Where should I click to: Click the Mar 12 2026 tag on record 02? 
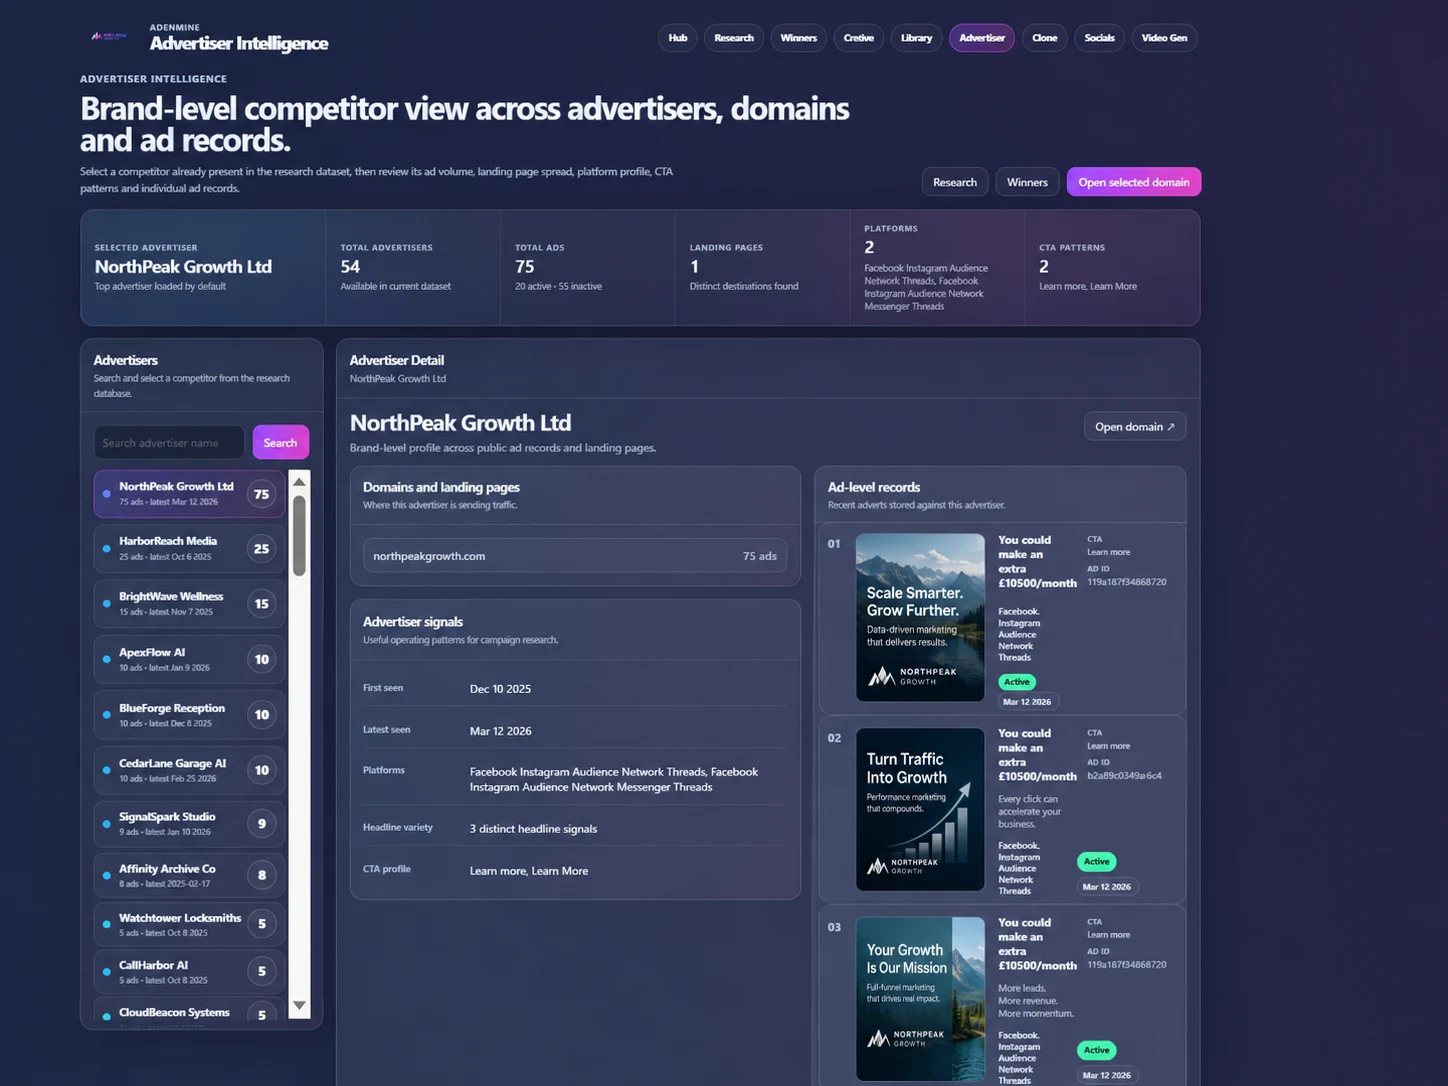[x=1107, y=887]
